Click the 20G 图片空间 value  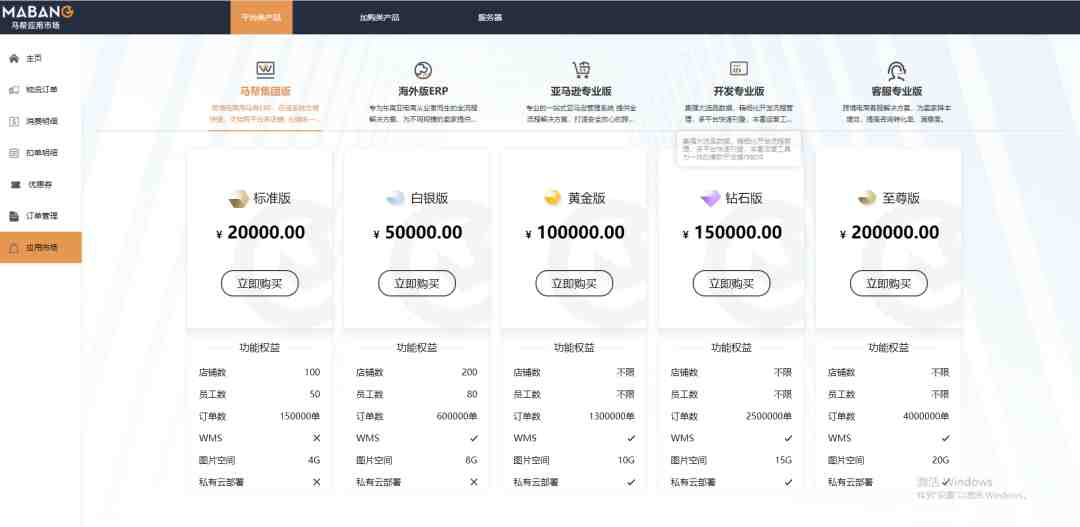point(942,460)
